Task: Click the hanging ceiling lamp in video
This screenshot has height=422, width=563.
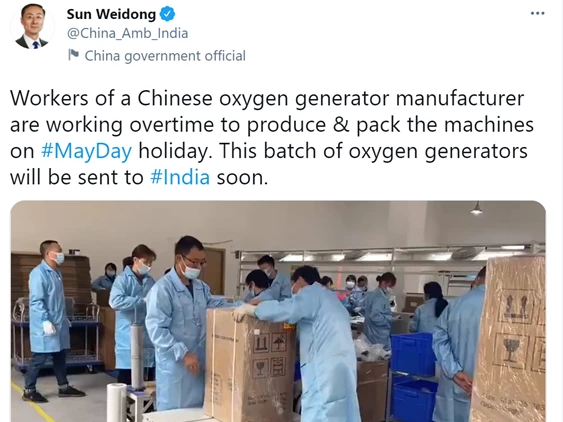Action: click(x=476, y=208)
